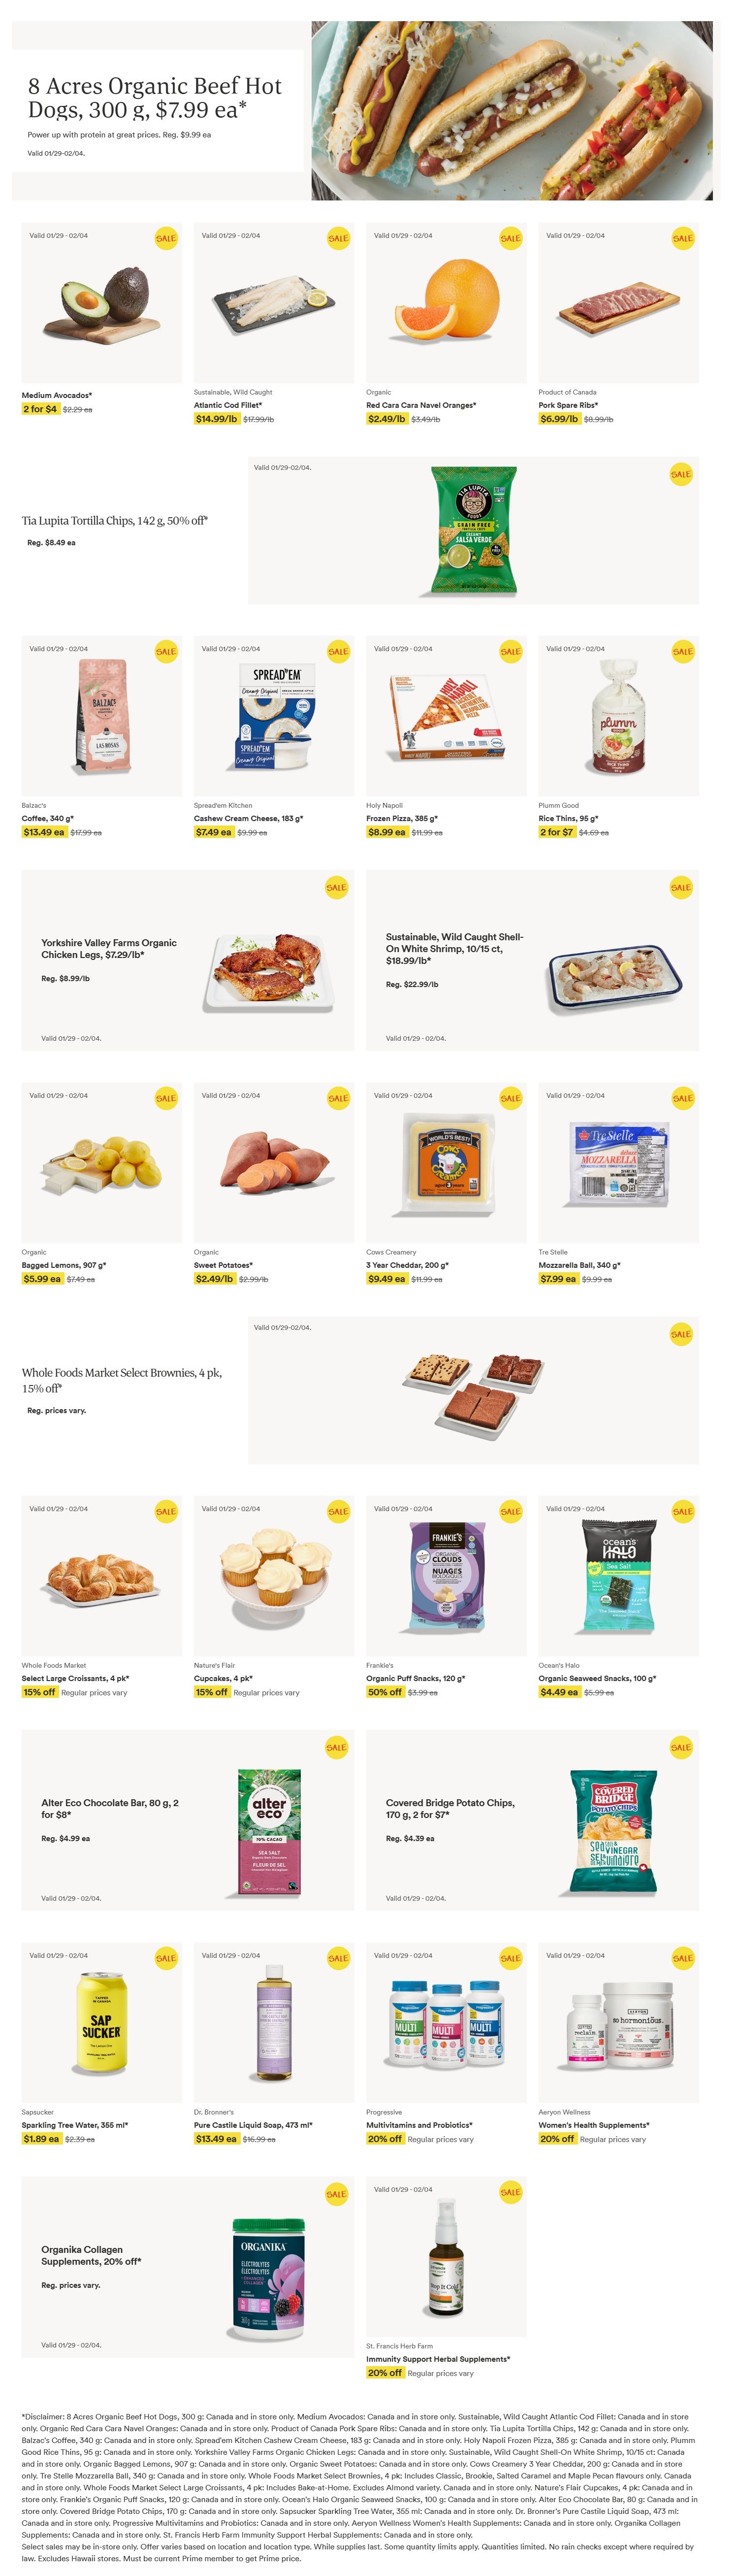This screenshot has width=735, height=2576.
Task: Click the SALE badge on Select Brownies banner
Action: click(681, 1334)
